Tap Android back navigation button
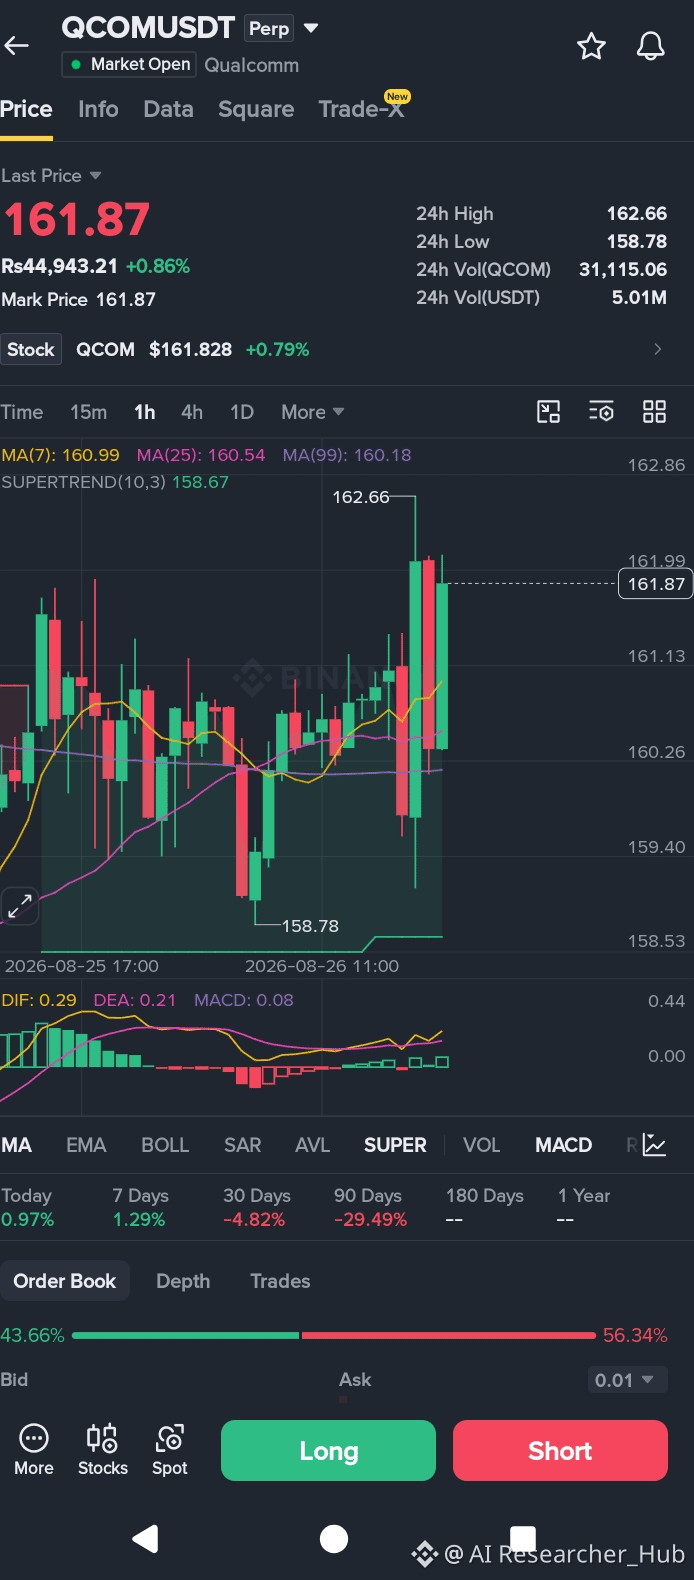Viewport: 694px width, 1580px height. point(146,1538)
